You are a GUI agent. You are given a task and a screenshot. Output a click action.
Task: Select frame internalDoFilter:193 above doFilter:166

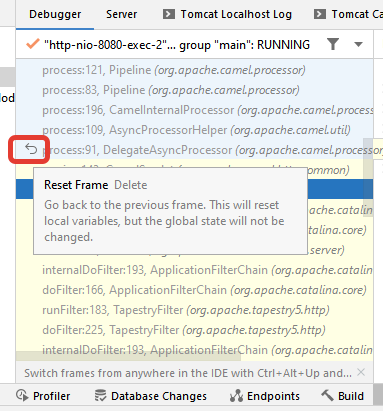[x=194, y=270]
